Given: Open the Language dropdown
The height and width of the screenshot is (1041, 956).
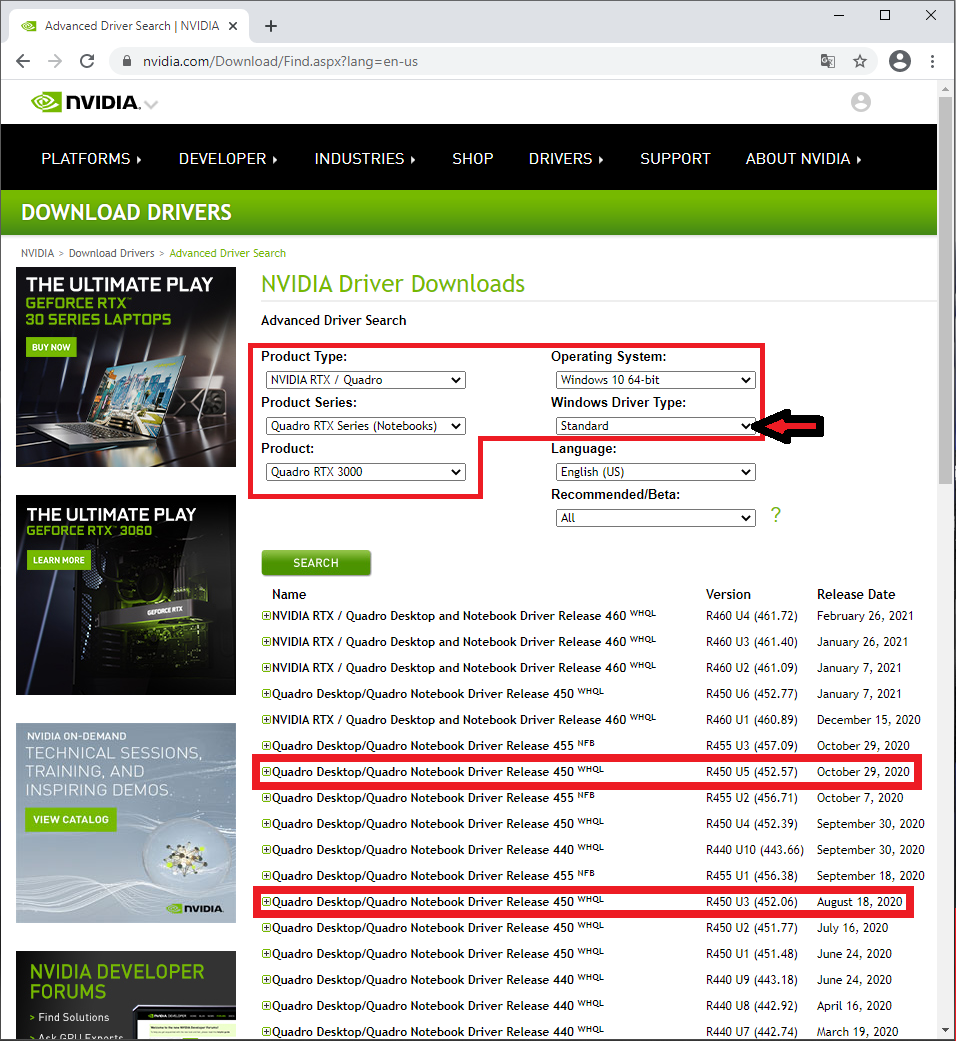Looking at the screenshot, I should tap(655, 471).
